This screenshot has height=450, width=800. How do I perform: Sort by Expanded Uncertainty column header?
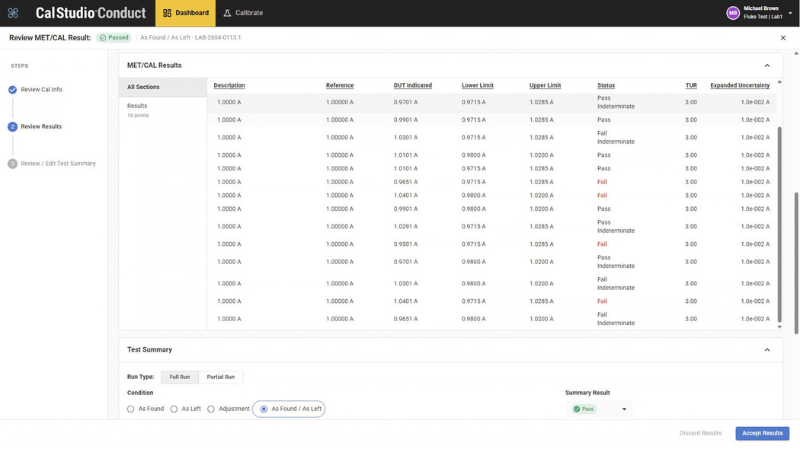pos(740,85)
